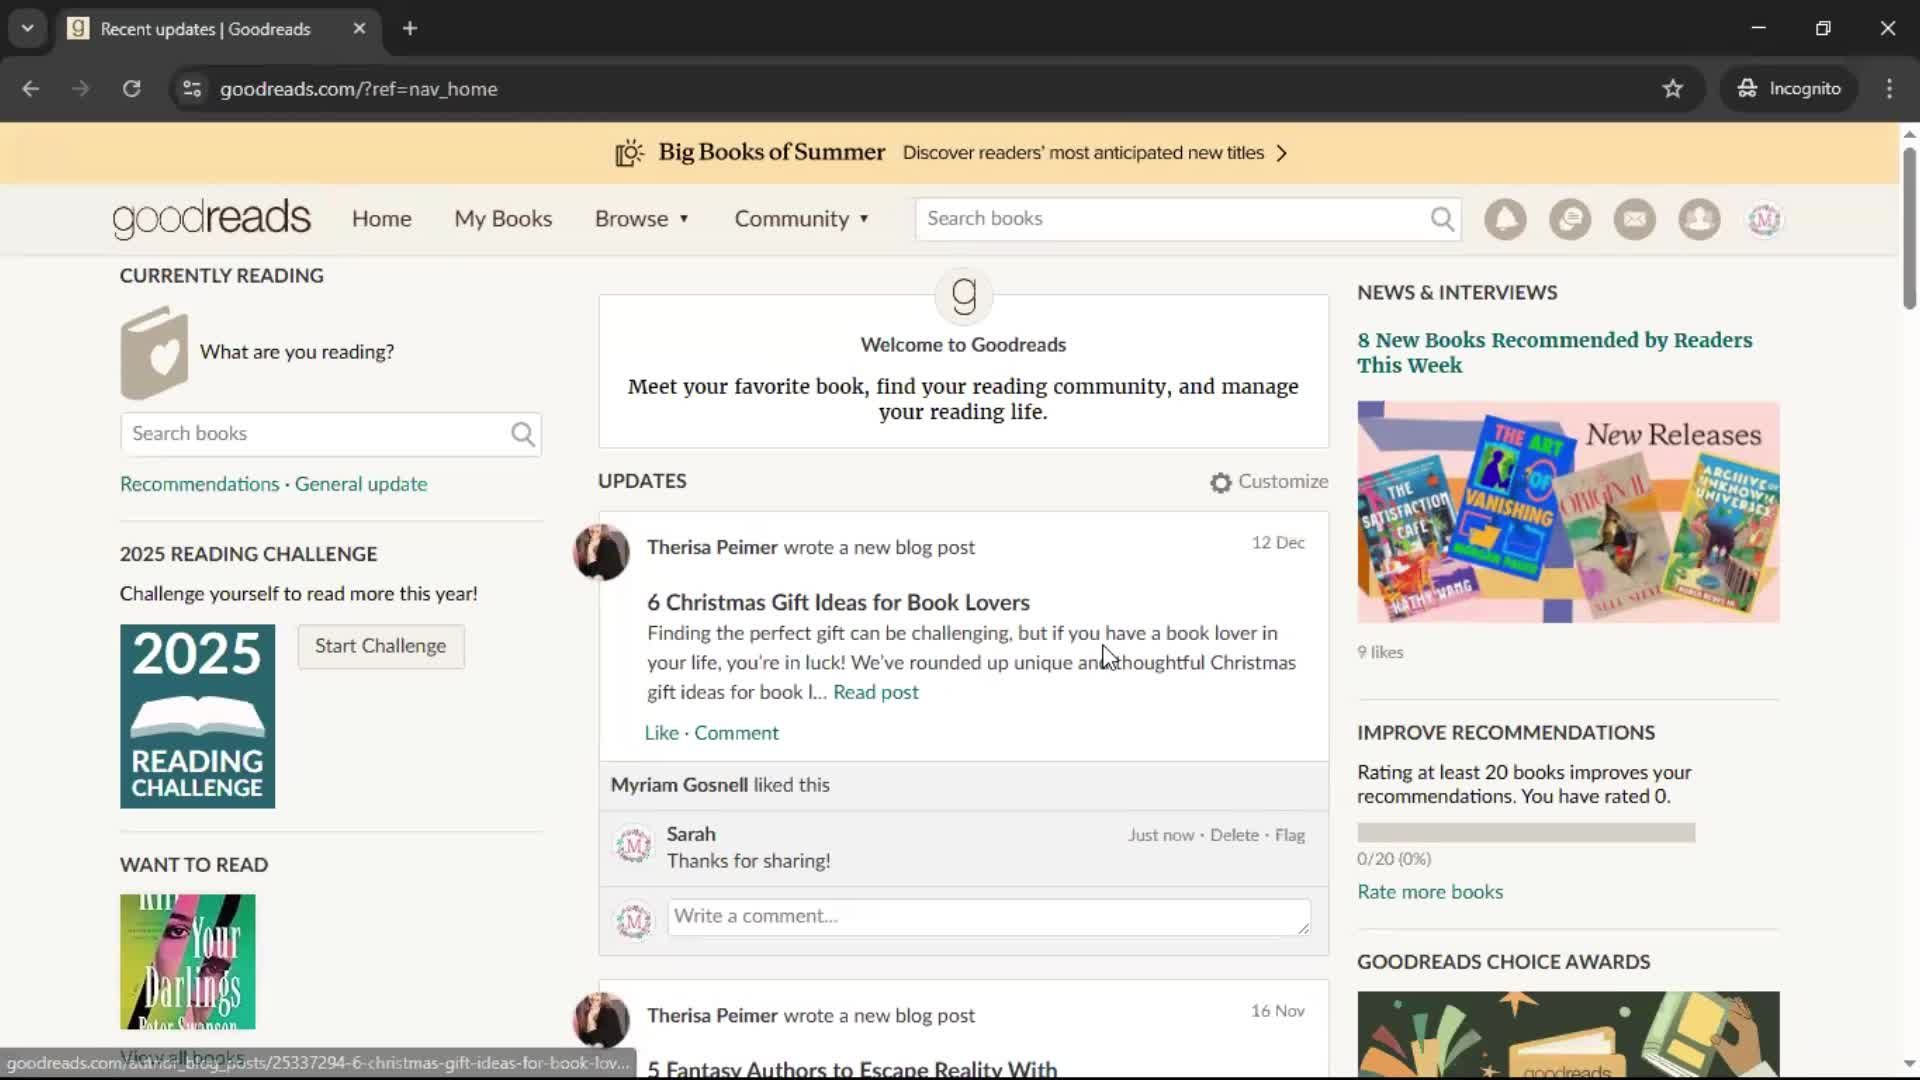
Task: Open the friends icon in header
Action: click(x=1699, y=219)
